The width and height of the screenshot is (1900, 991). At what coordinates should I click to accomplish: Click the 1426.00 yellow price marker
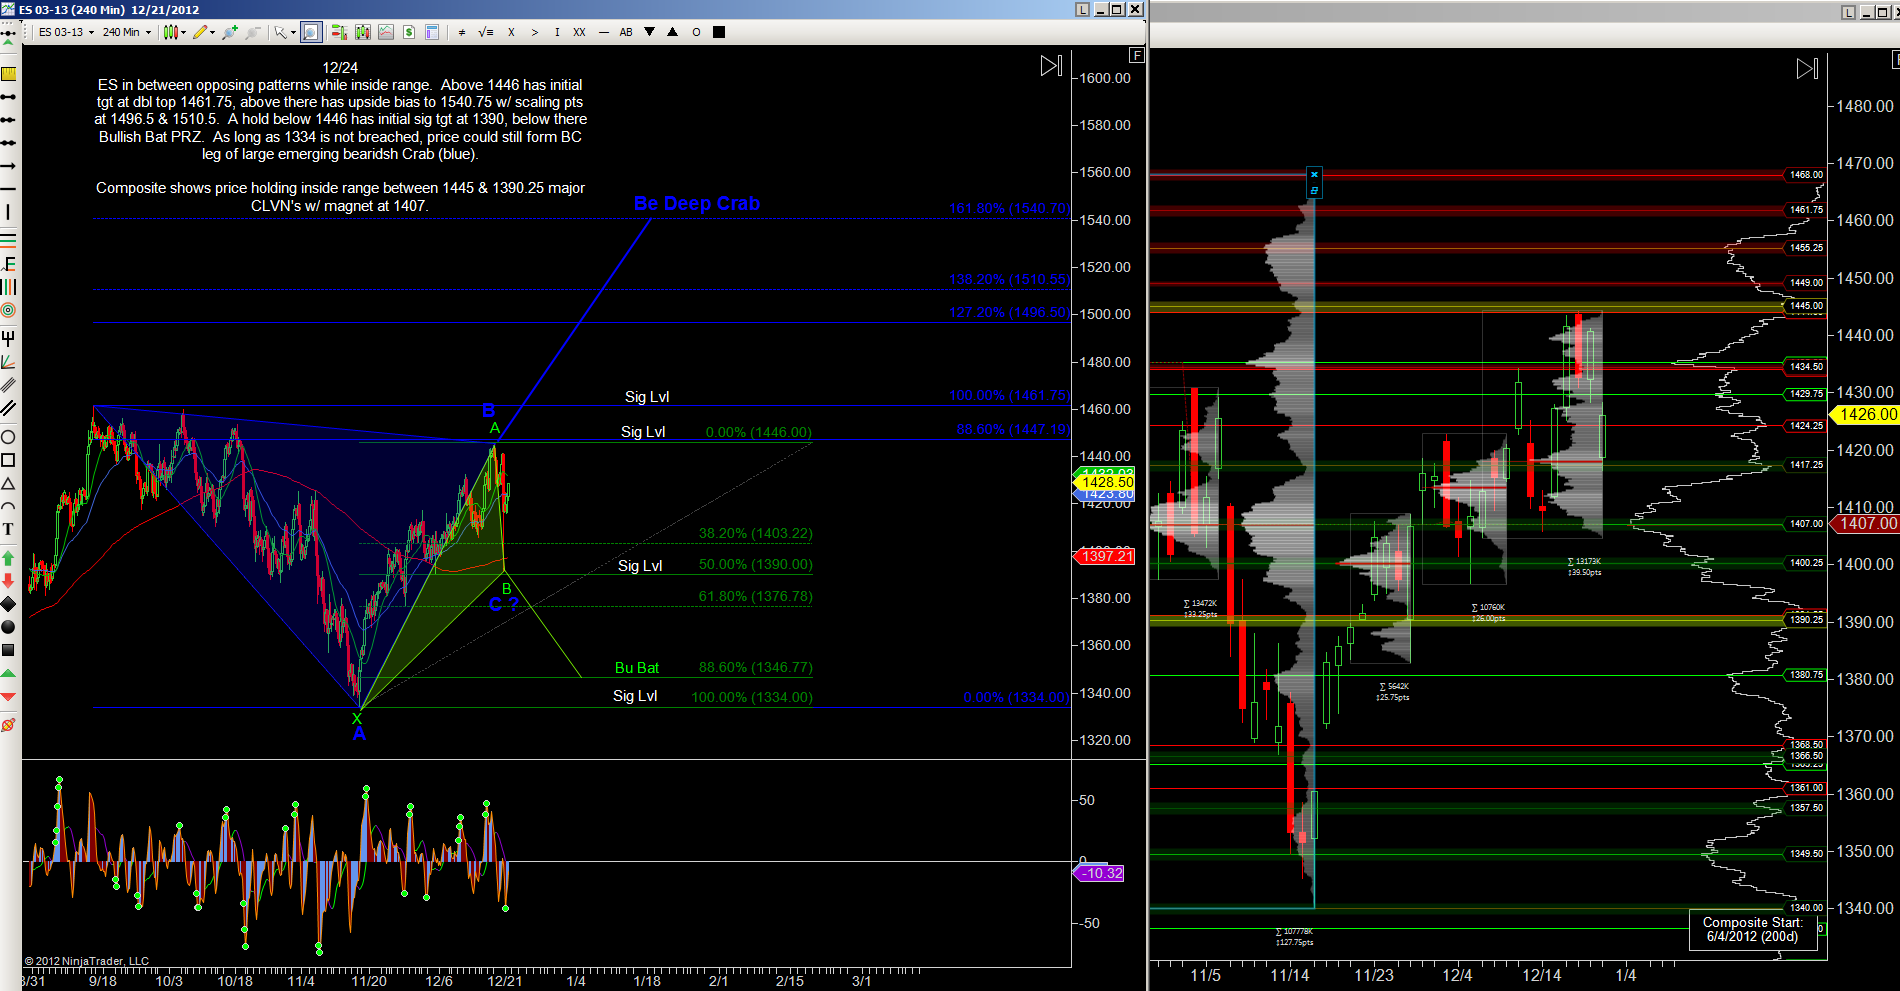tap(1866, 414)
